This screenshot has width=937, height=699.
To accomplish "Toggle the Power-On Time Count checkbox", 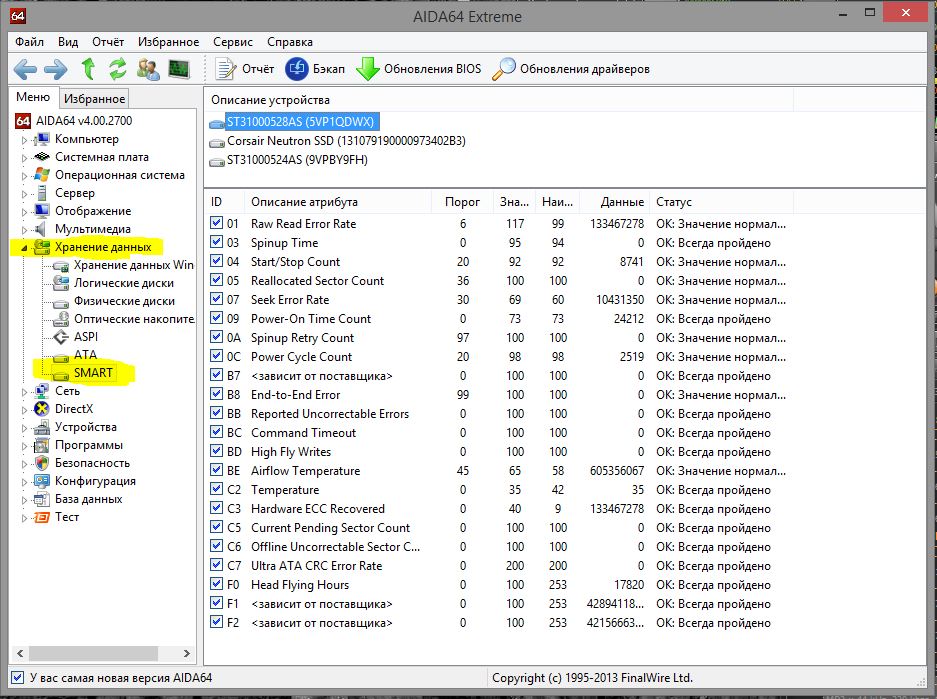I will point(216,318).
